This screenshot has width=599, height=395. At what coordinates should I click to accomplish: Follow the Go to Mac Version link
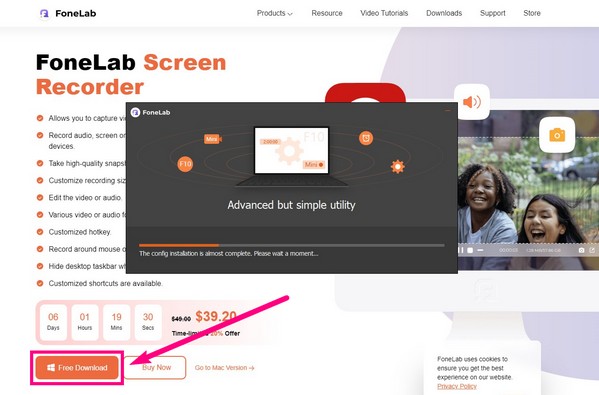pyautogui.click(x=225, y=368)
